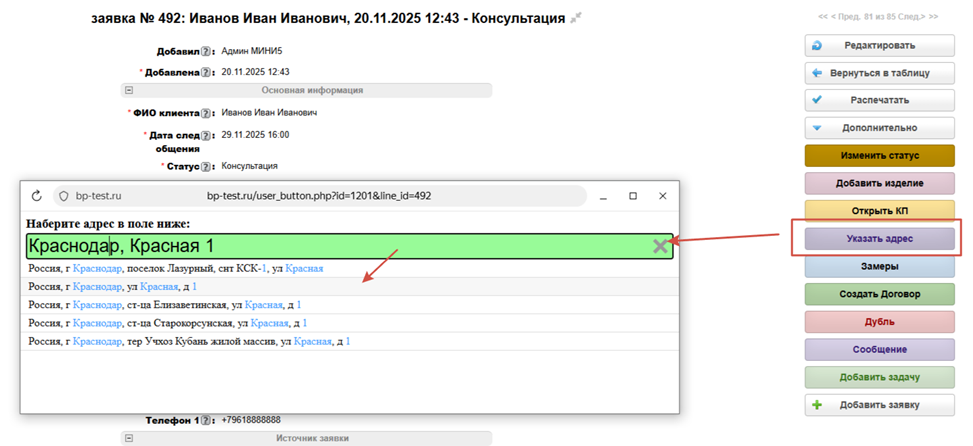This screenshot has width=973, height=446.
Task: Collapse the Основная информация section
Action: pyautogui.click(x=129, y=90)
